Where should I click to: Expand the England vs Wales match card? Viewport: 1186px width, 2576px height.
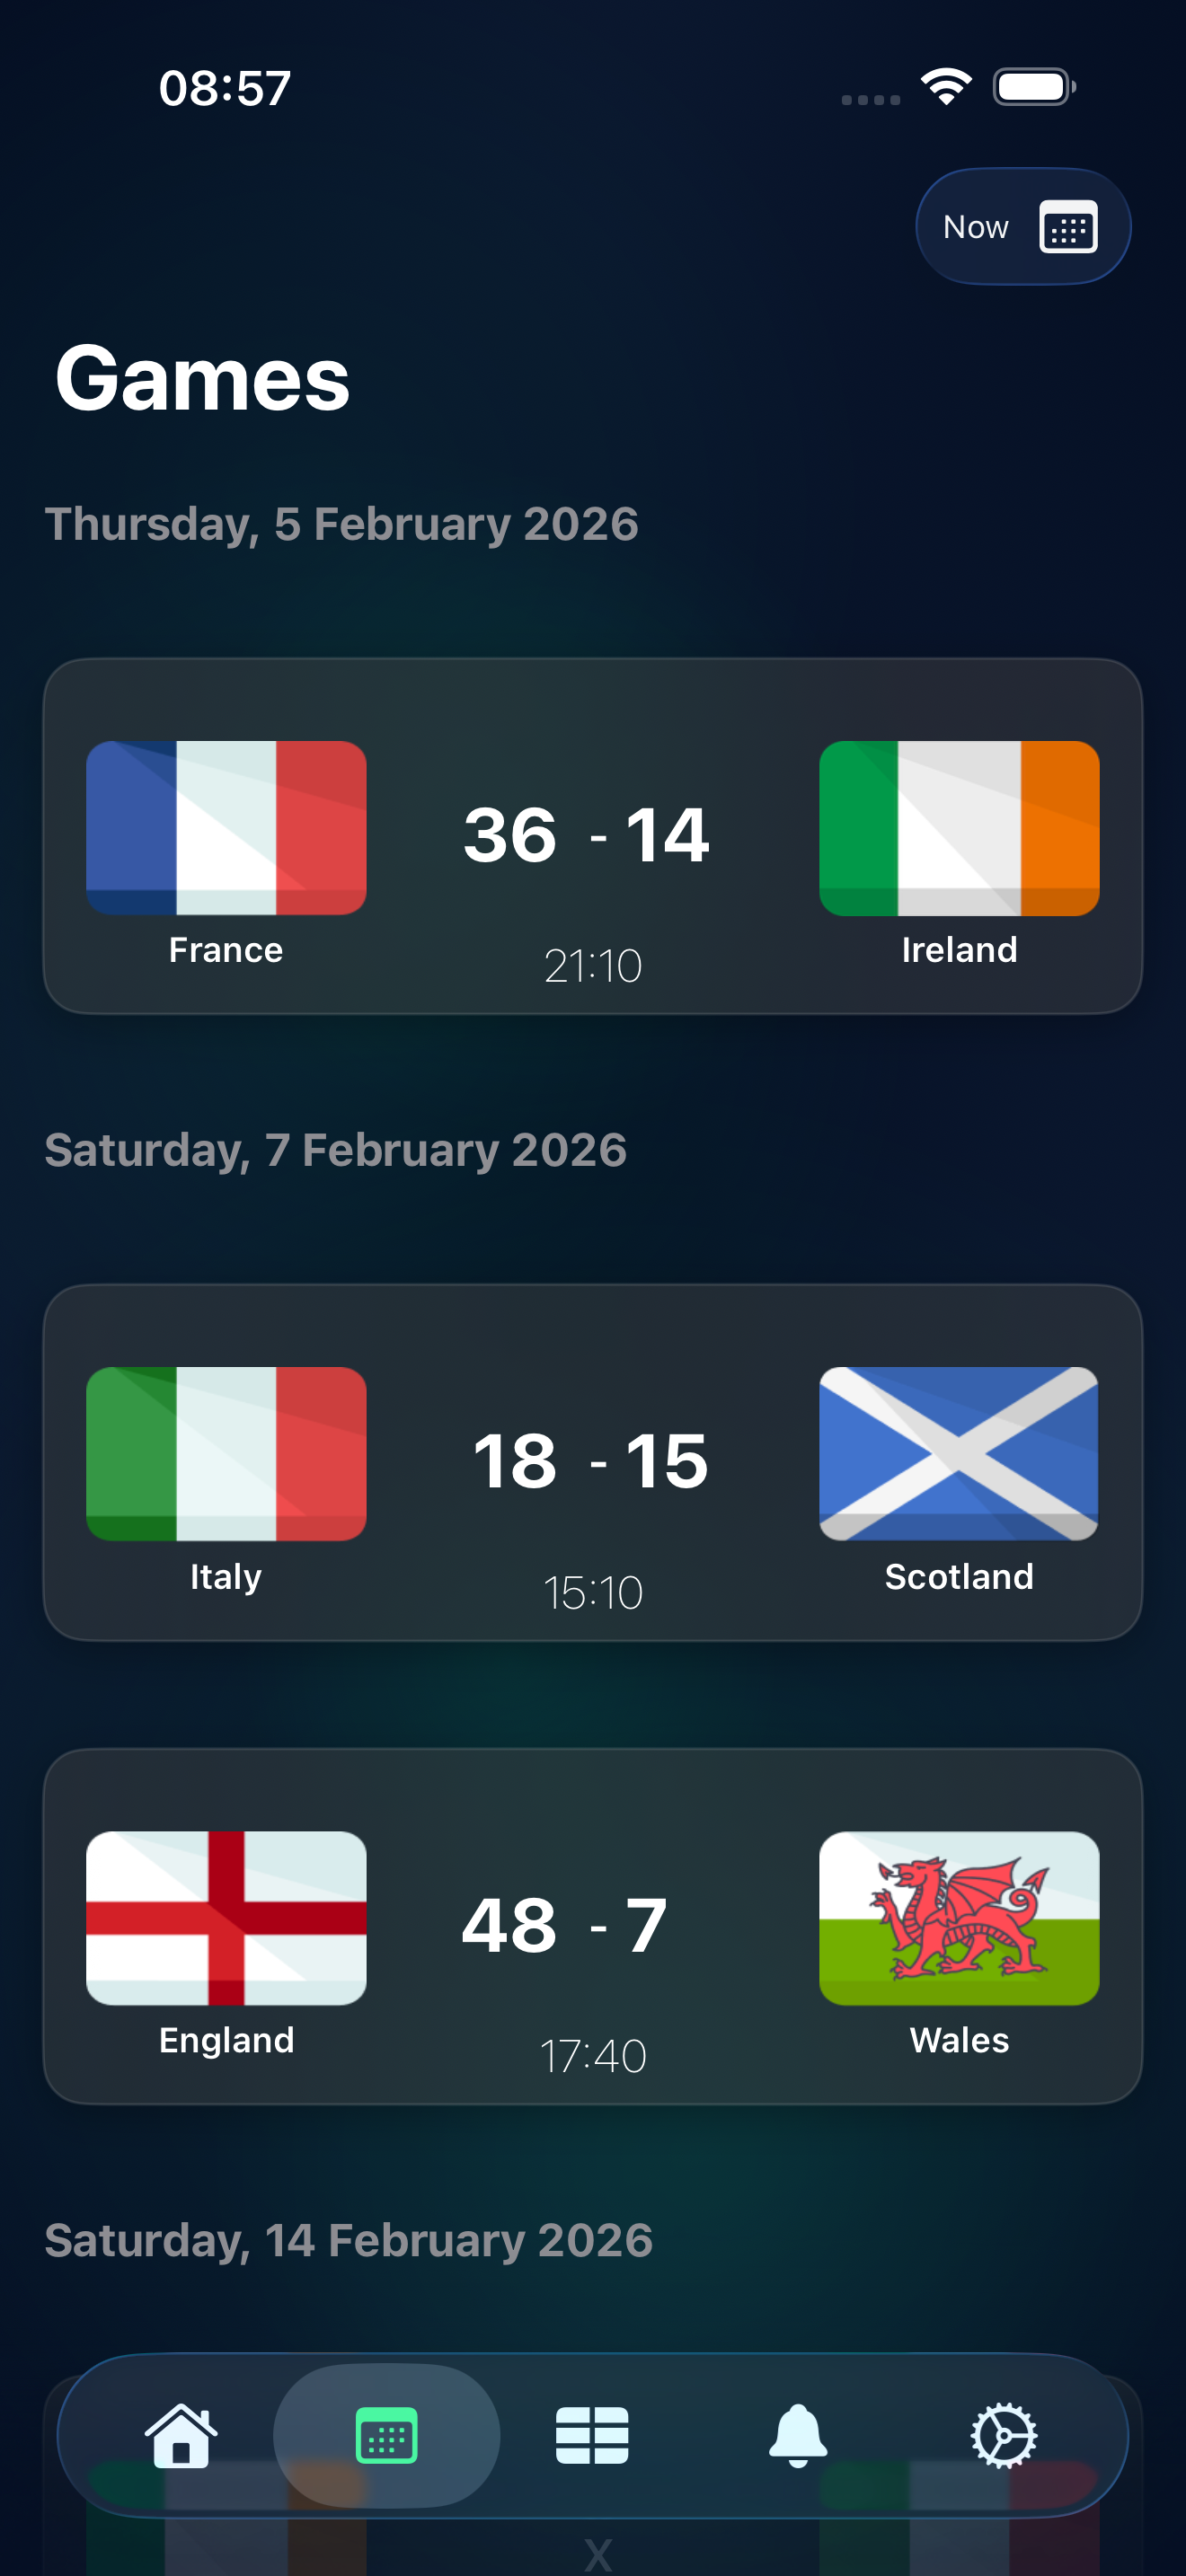(592, 1930)
